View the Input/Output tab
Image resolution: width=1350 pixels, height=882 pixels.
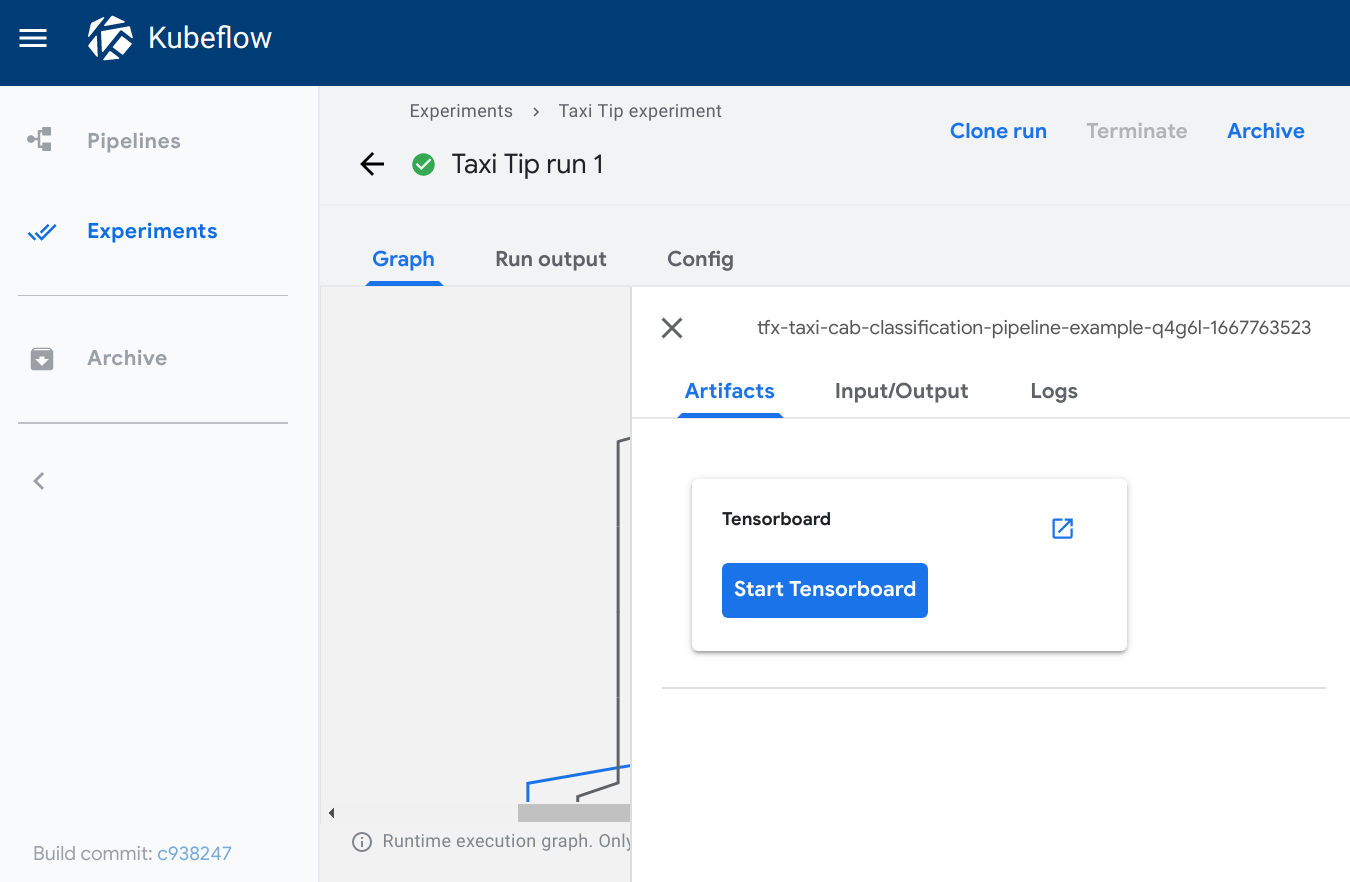(x=900, y=390)
